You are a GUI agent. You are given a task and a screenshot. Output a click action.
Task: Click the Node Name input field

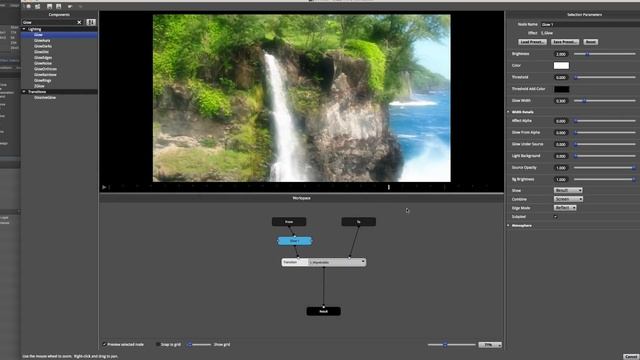[x=590, y=24]
